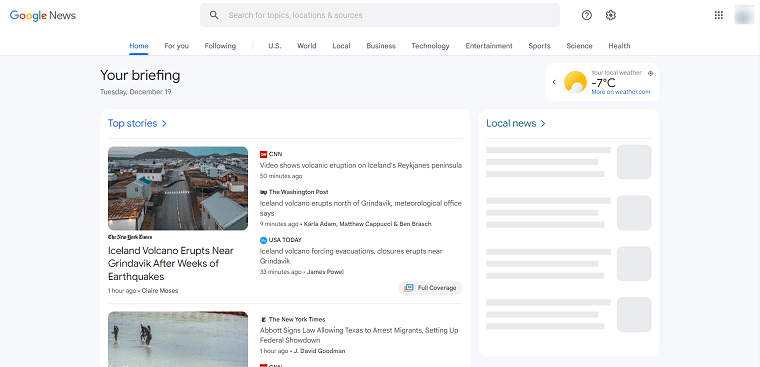
Task: Click the USA TODAY source logo icon
Action: click(263, 240)
